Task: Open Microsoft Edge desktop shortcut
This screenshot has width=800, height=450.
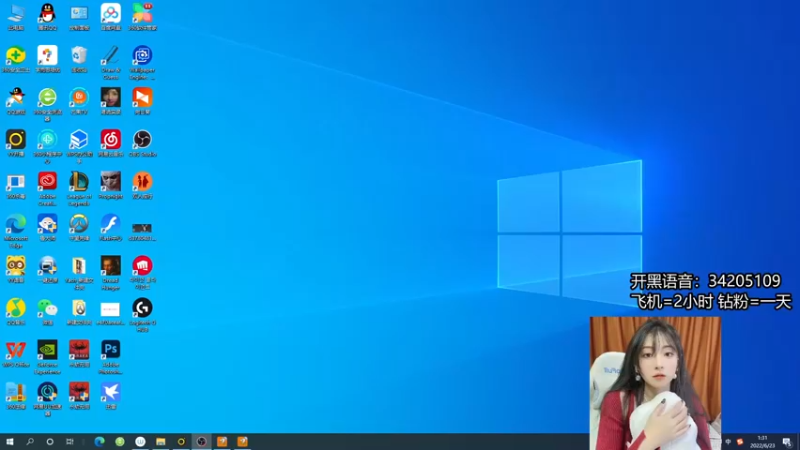Action: (16, 231)
